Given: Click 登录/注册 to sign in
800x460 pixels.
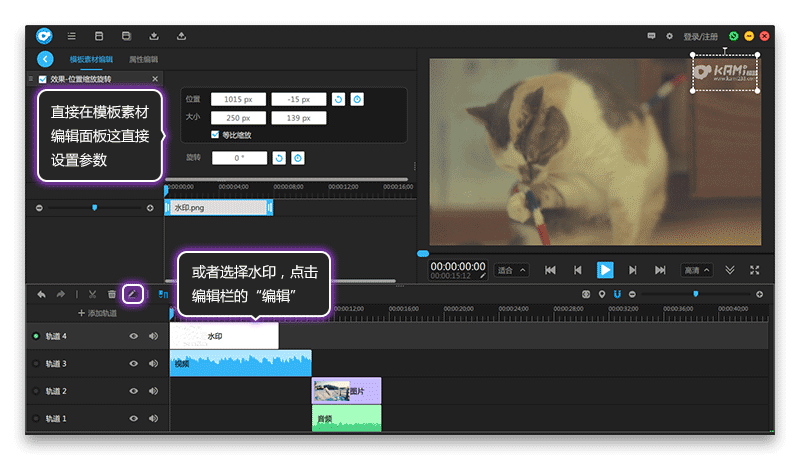Looking at the screenshot, I should point(701,37).
